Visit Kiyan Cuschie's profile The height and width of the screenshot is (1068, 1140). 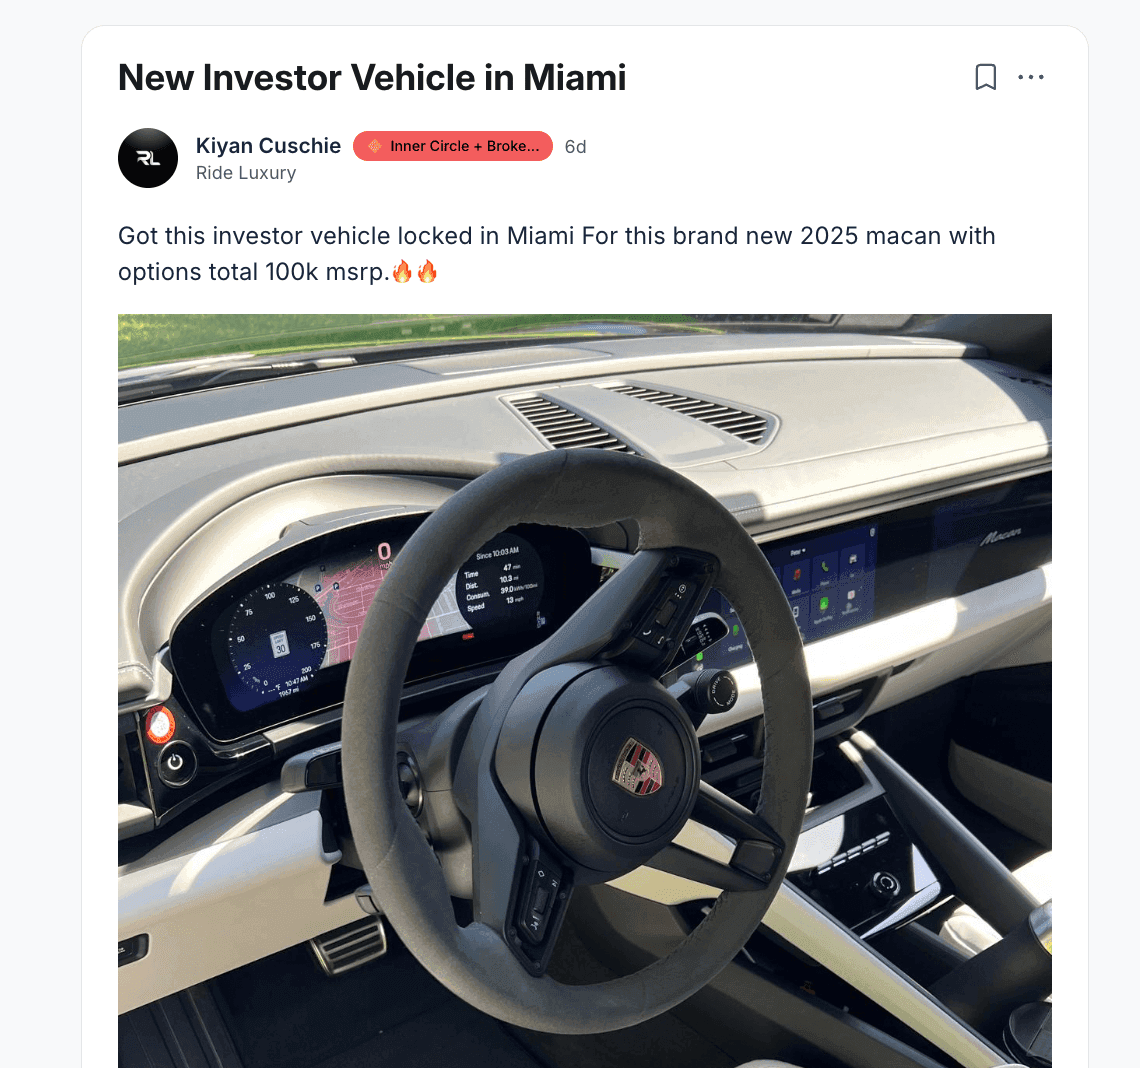(x=268, y=145)
